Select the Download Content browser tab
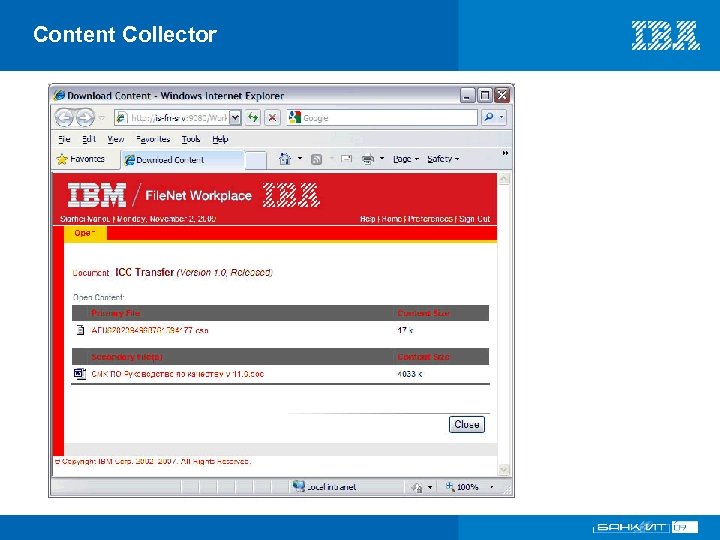720x540 pixels. 183,160
